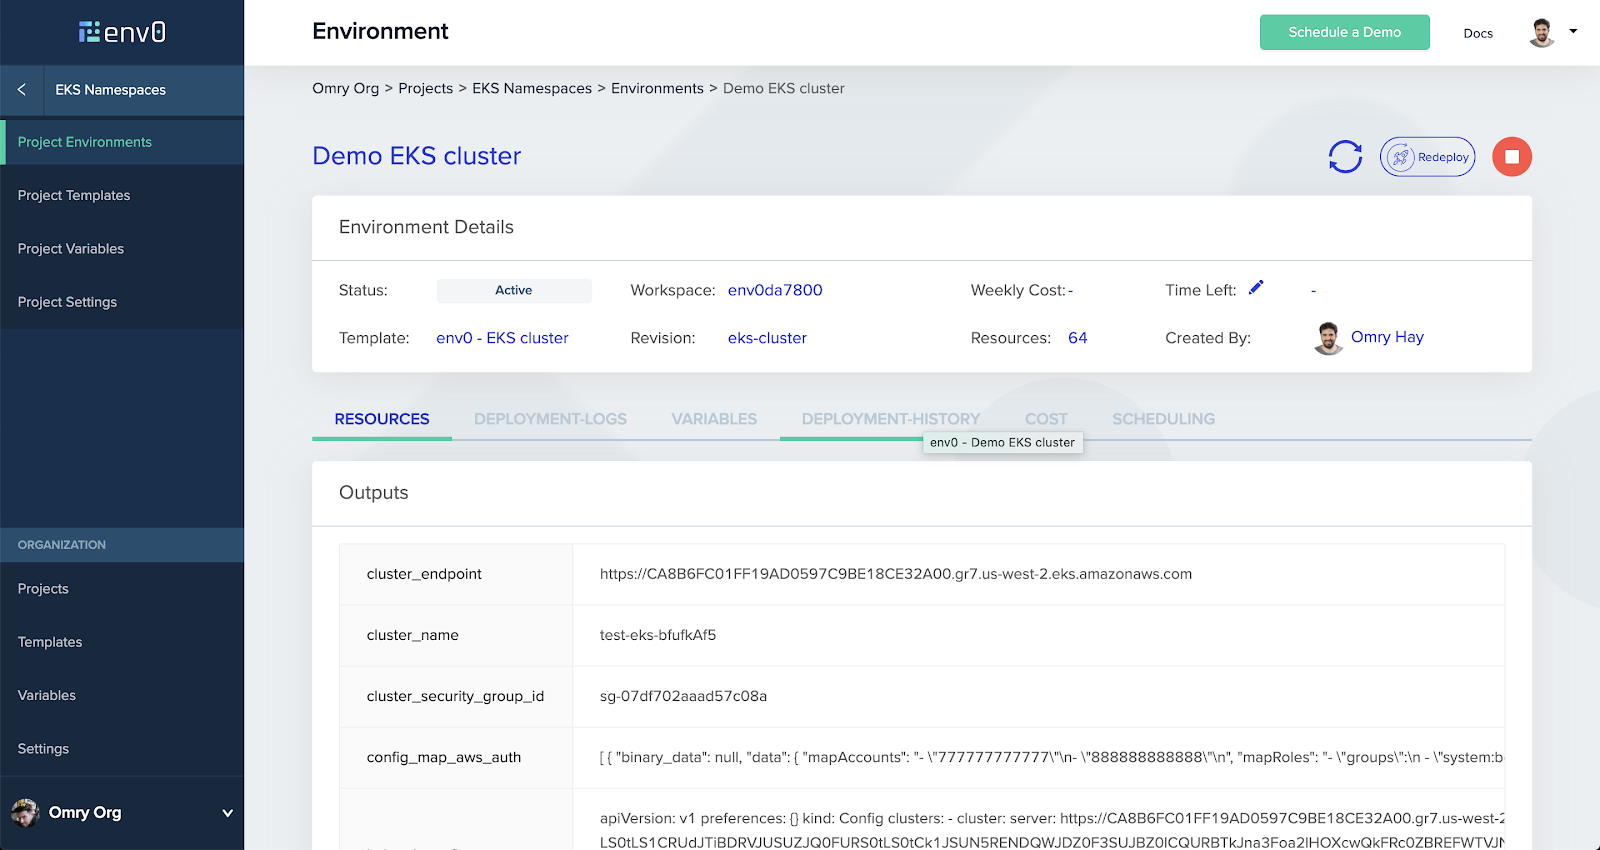The image size is (1600, 850).
Task: Go to Project Templates in sidebar
Action: pyautogui.click(x=74, y=195)
